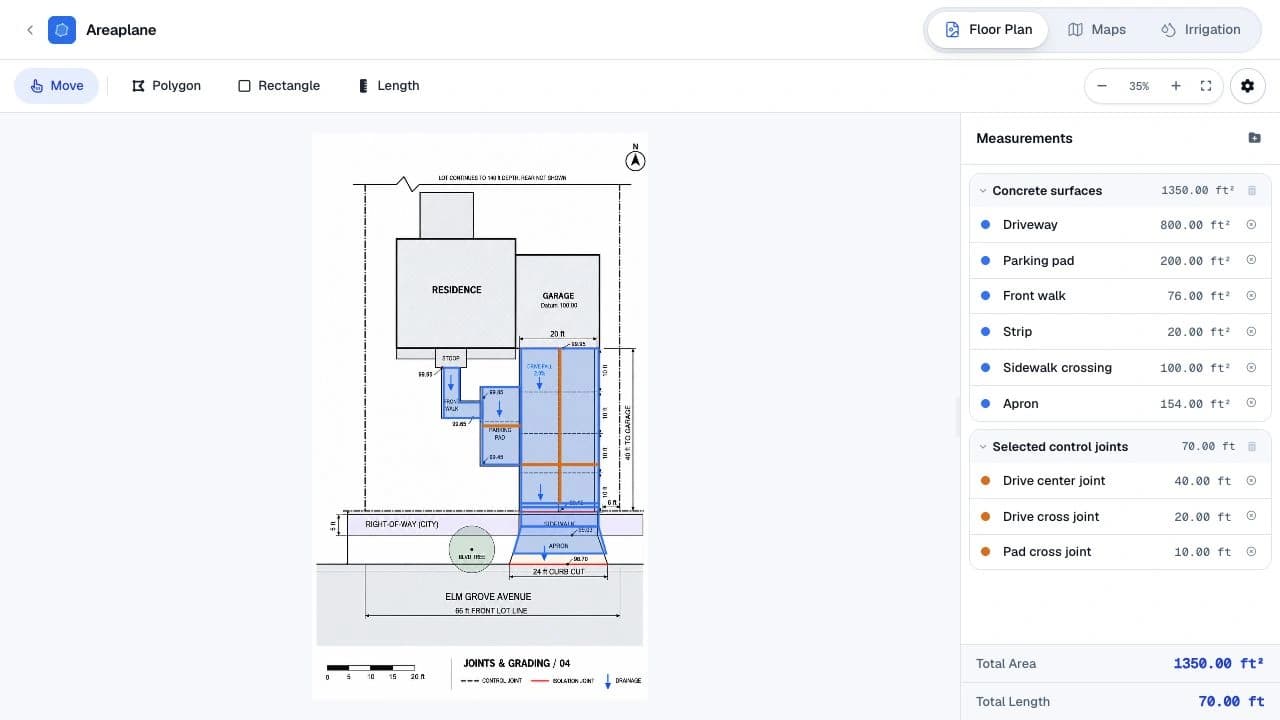Click the Pad cross joint label
The image size is (1280, 720).
click(1047, 552)
